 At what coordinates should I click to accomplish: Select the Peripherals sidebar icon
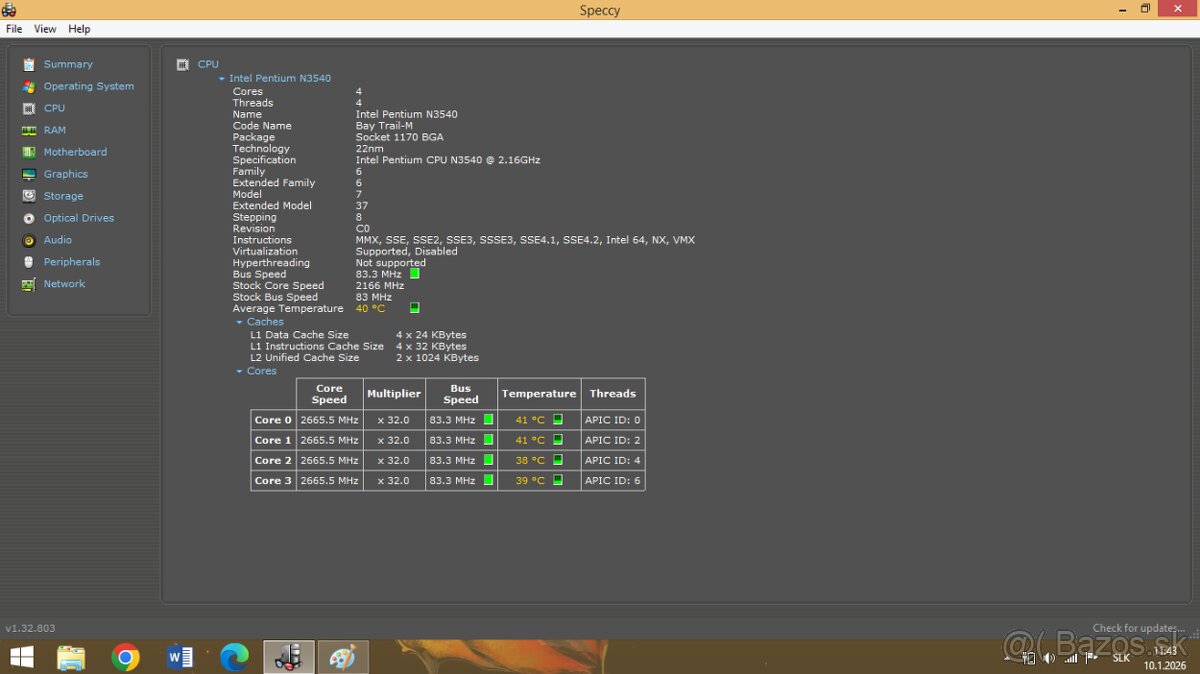(x=30, y=261)
